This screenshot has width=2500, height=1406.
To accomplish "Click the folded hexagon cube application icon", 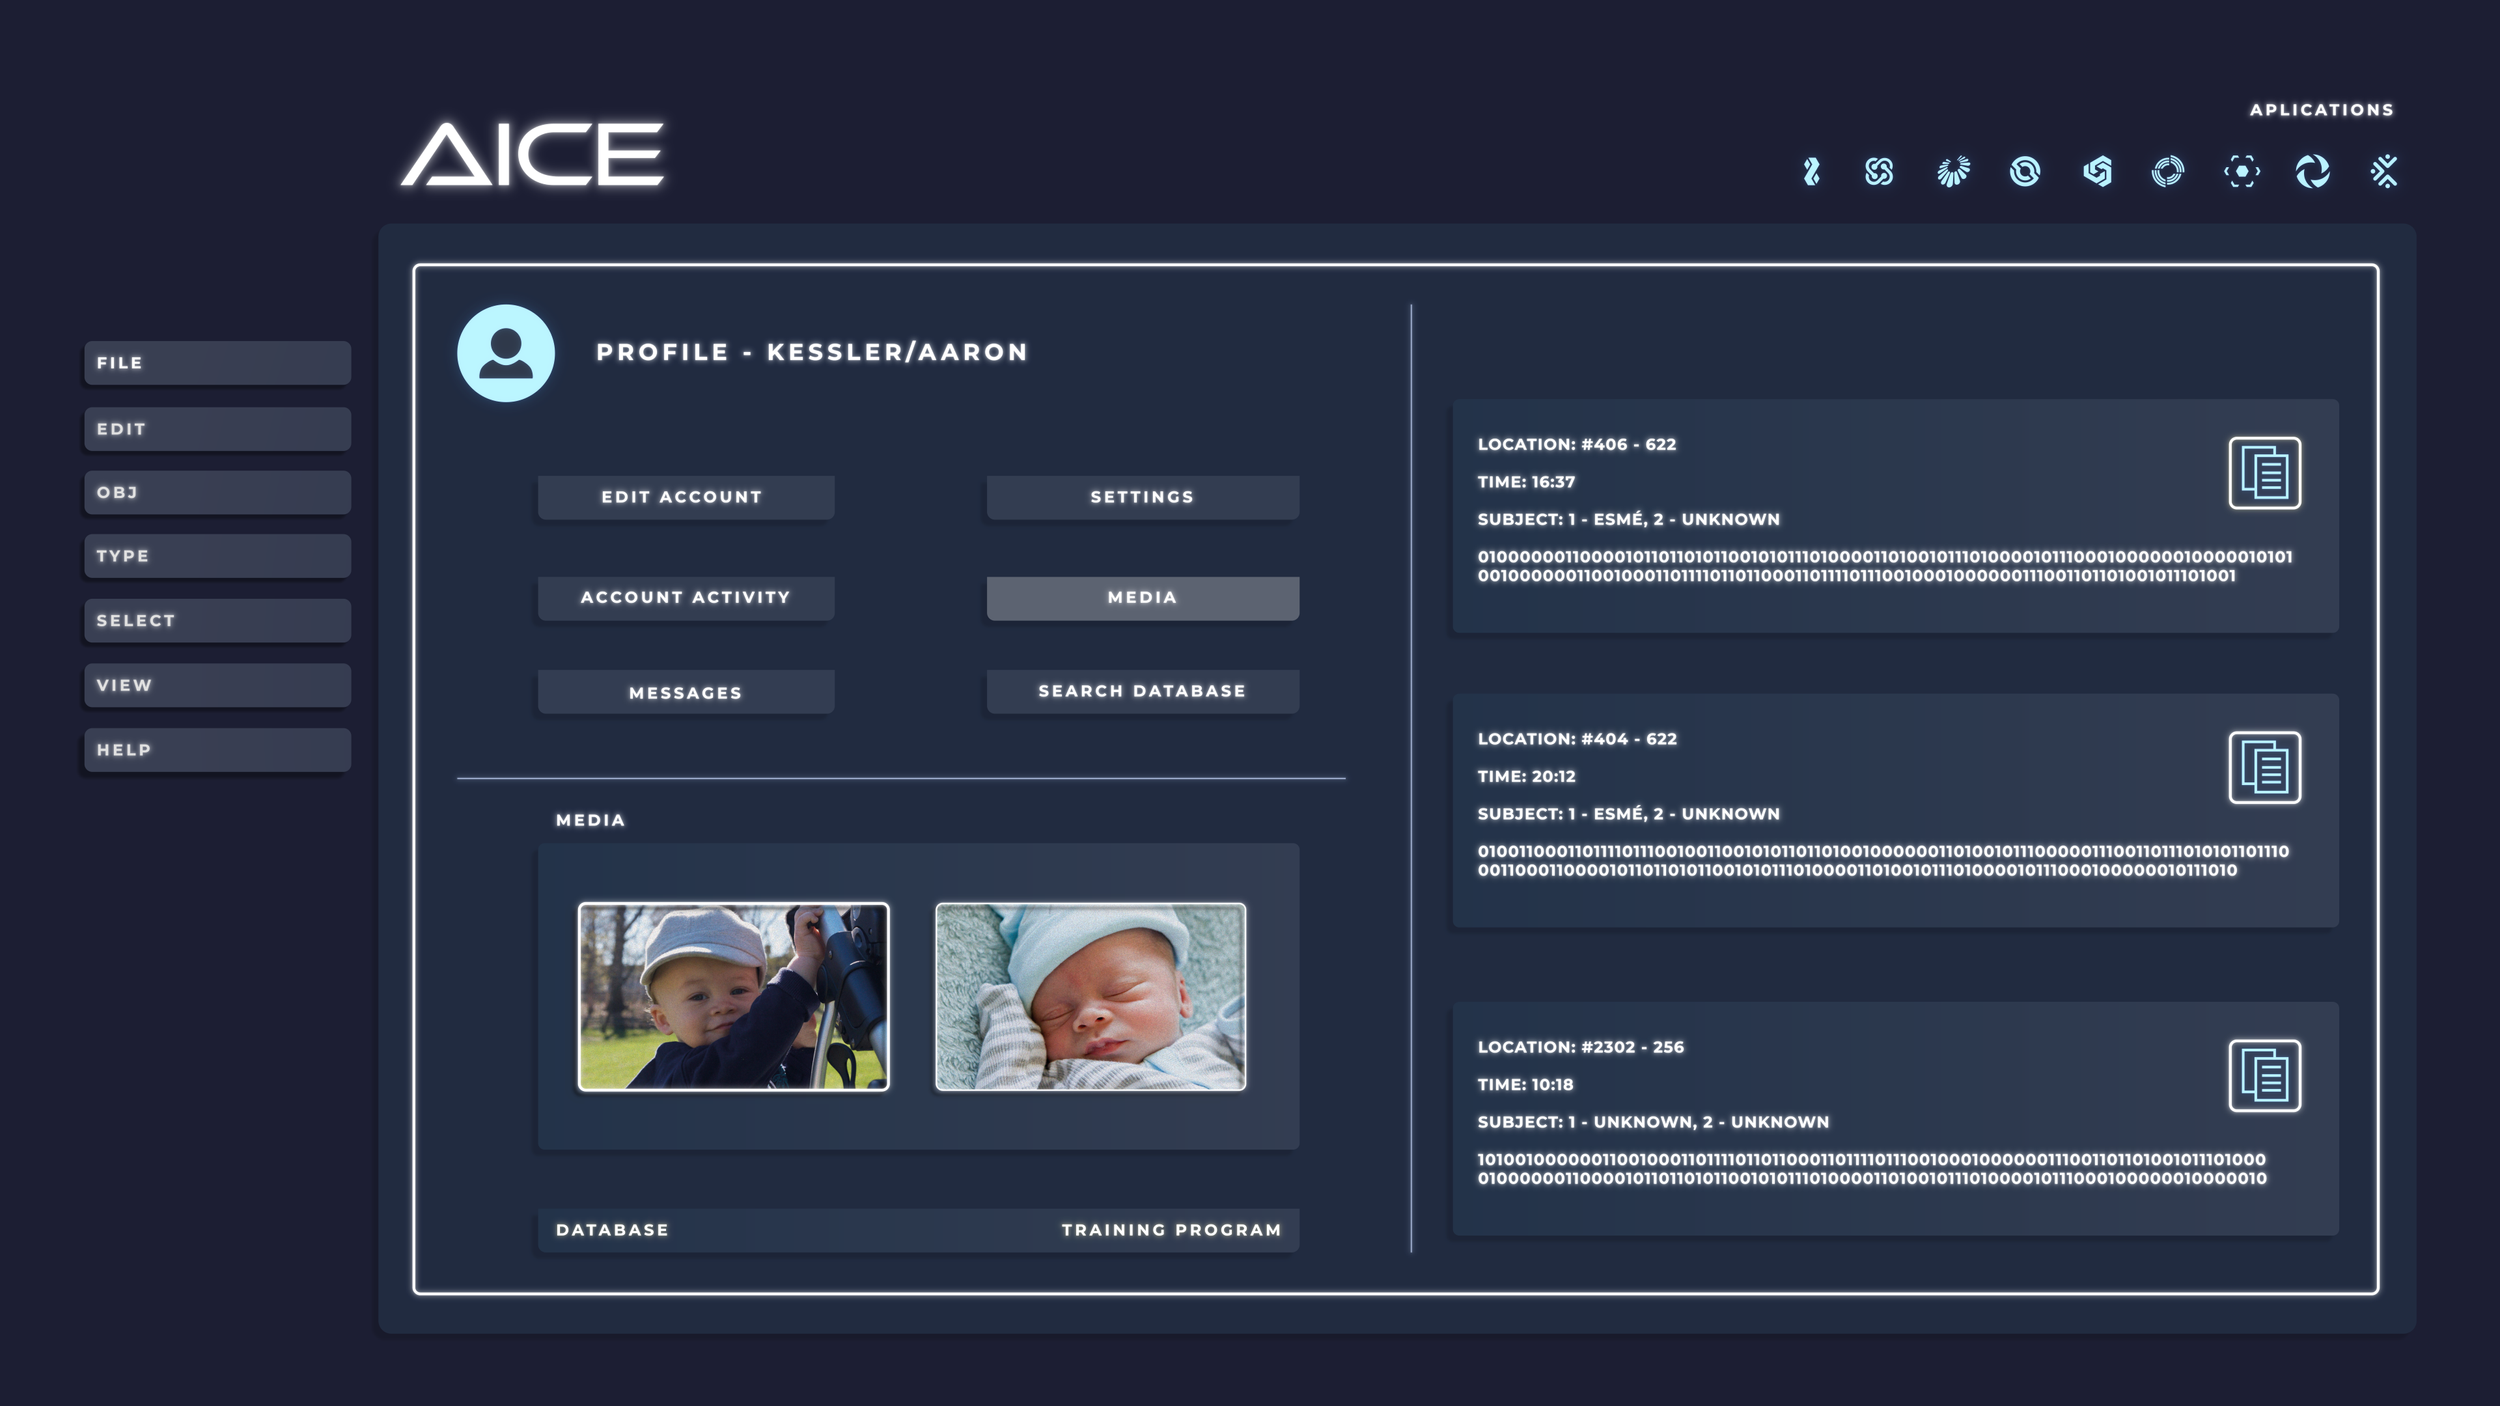I will 2097,172.
